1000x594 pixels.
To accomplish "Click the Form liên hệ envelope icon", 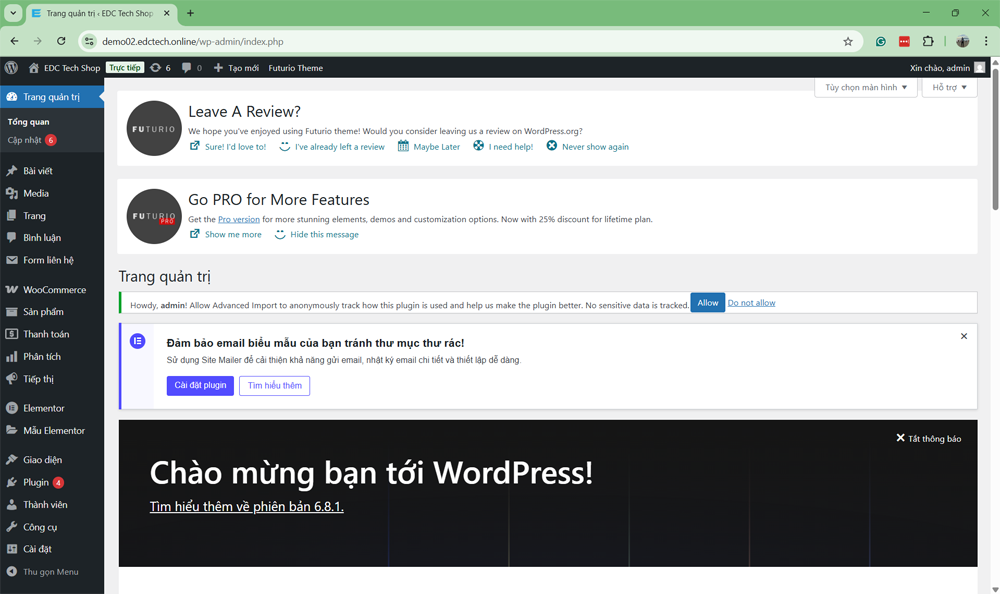I will point(11,260).
